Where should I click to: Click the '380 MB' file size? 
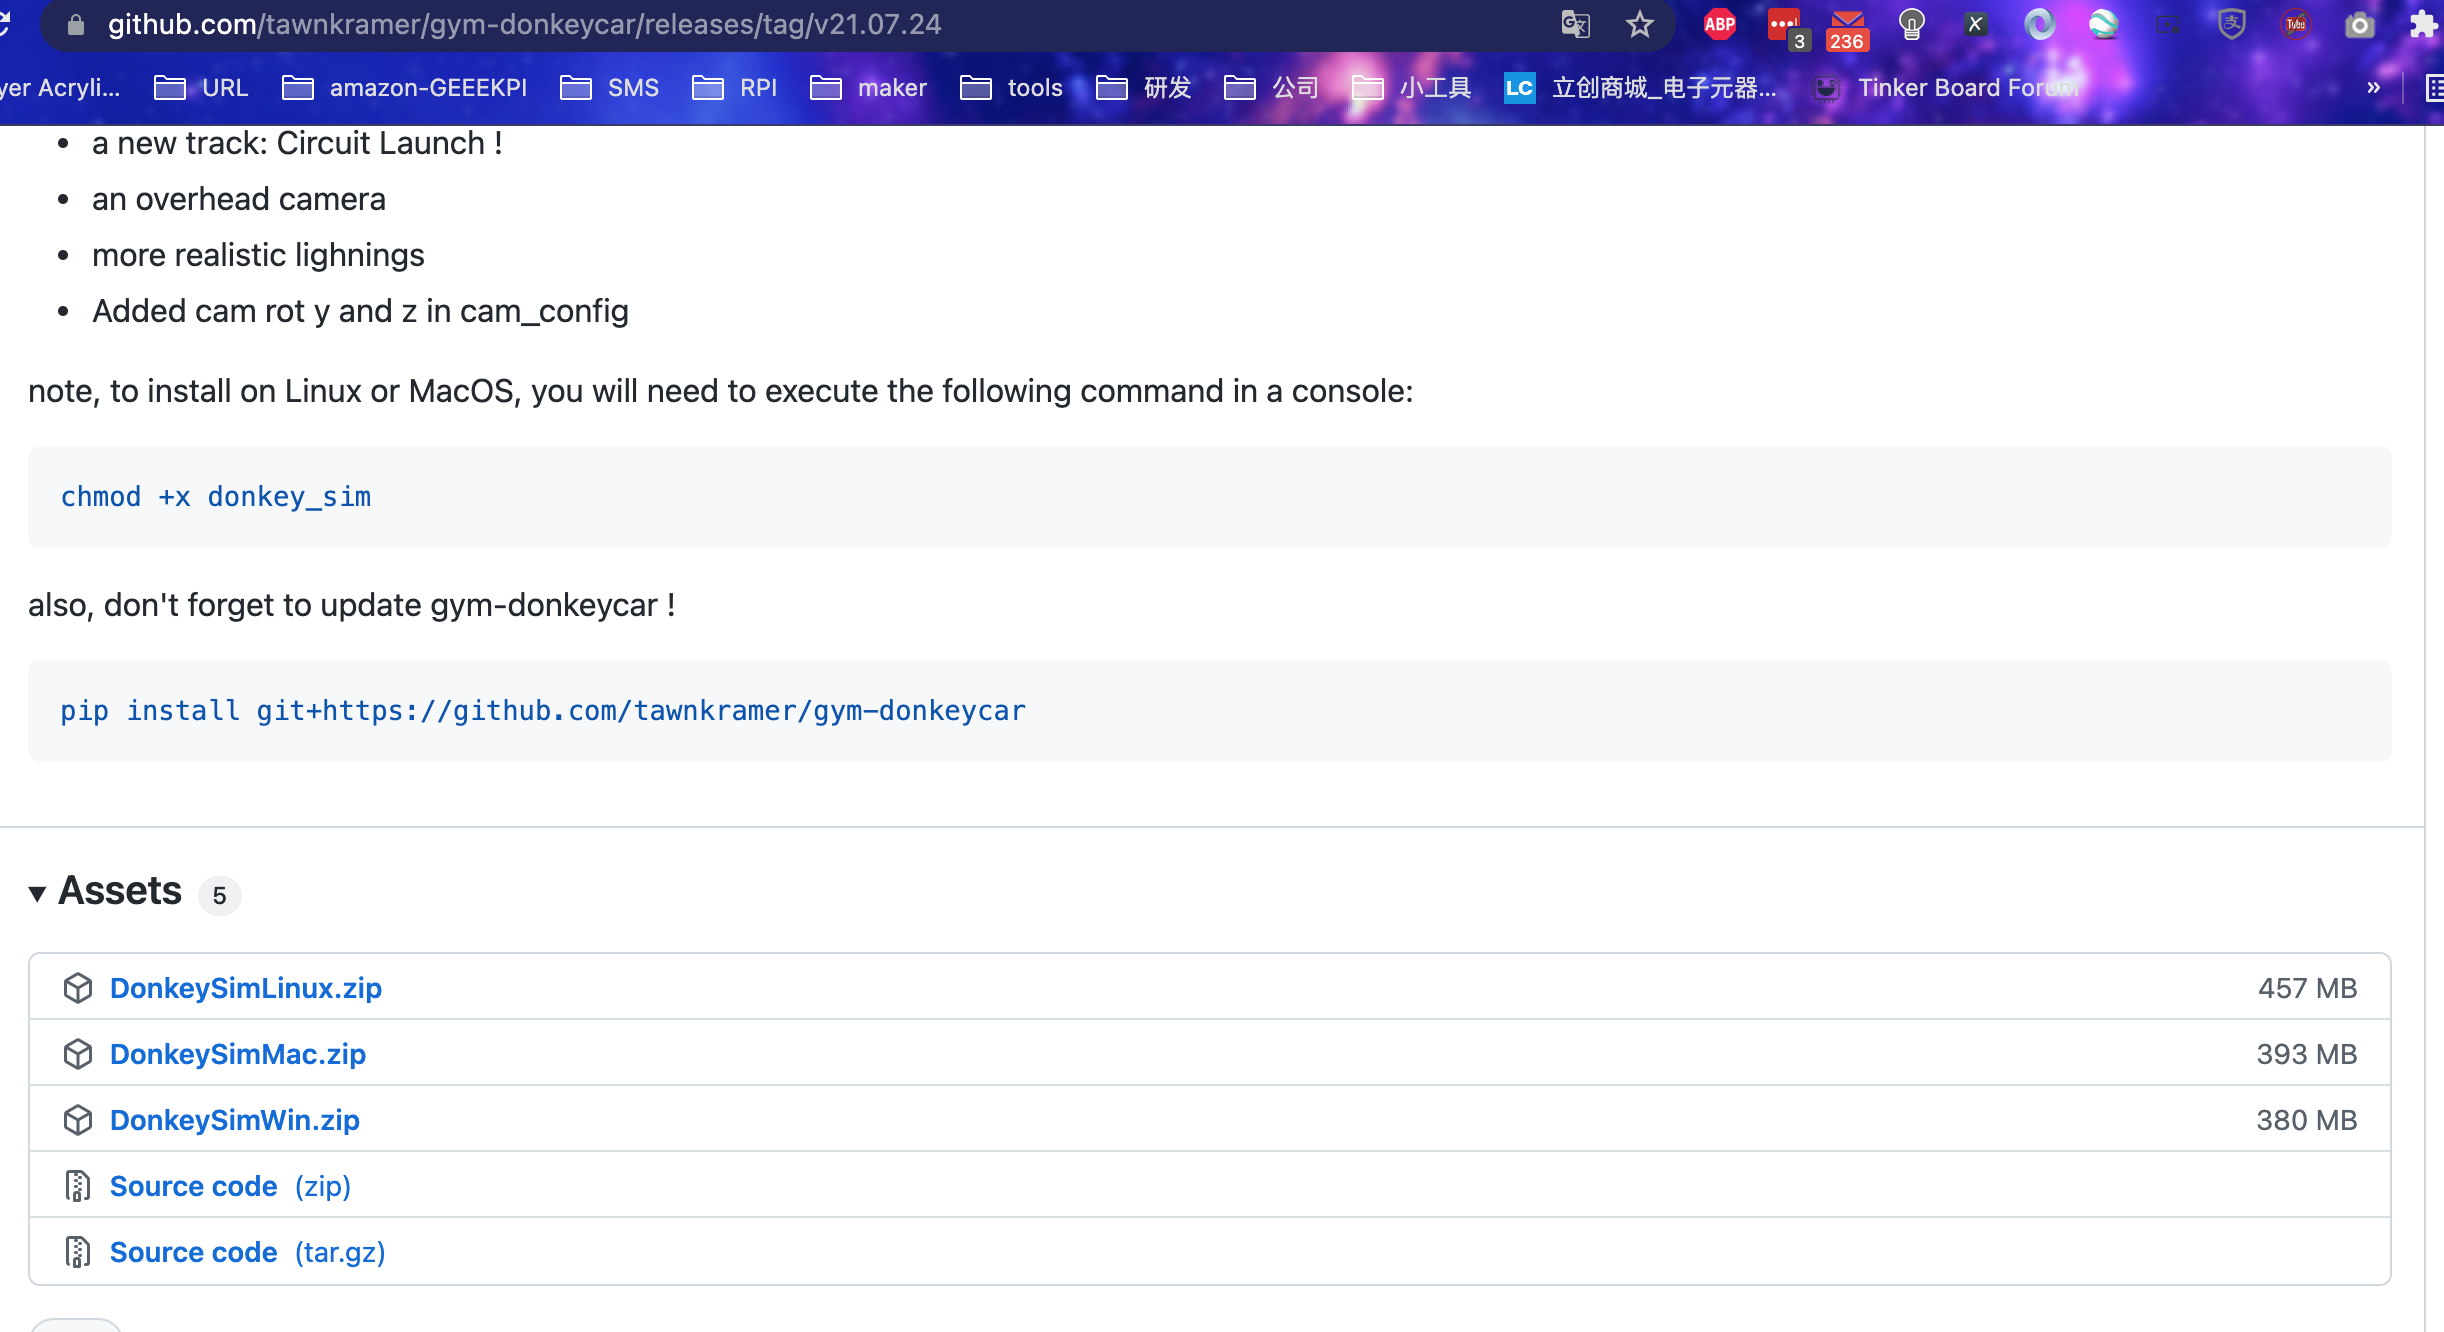coord(2307,1120)
